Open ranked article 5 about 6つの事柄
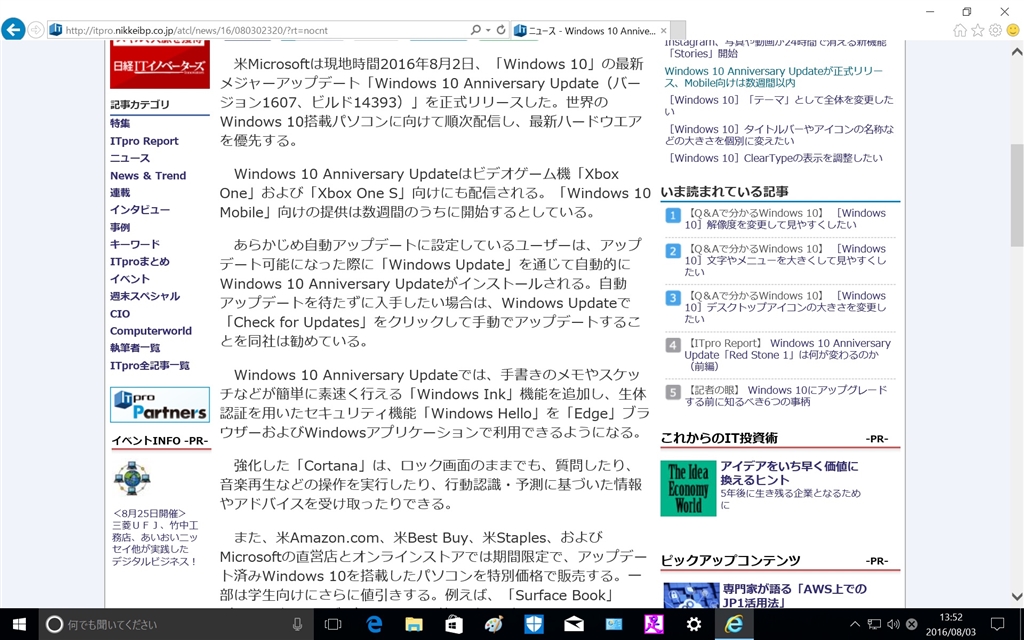 pyautogui.click(x=786, y=396)
